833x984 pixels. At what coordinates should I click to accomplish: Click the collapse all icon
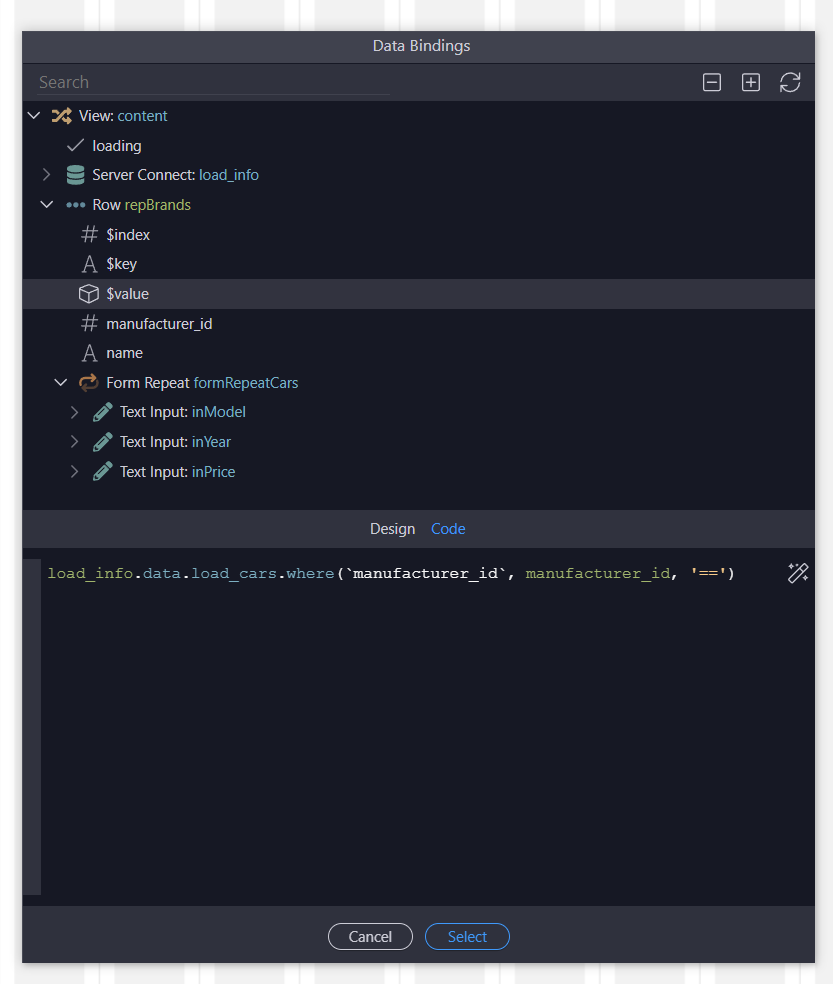(712, 83)
